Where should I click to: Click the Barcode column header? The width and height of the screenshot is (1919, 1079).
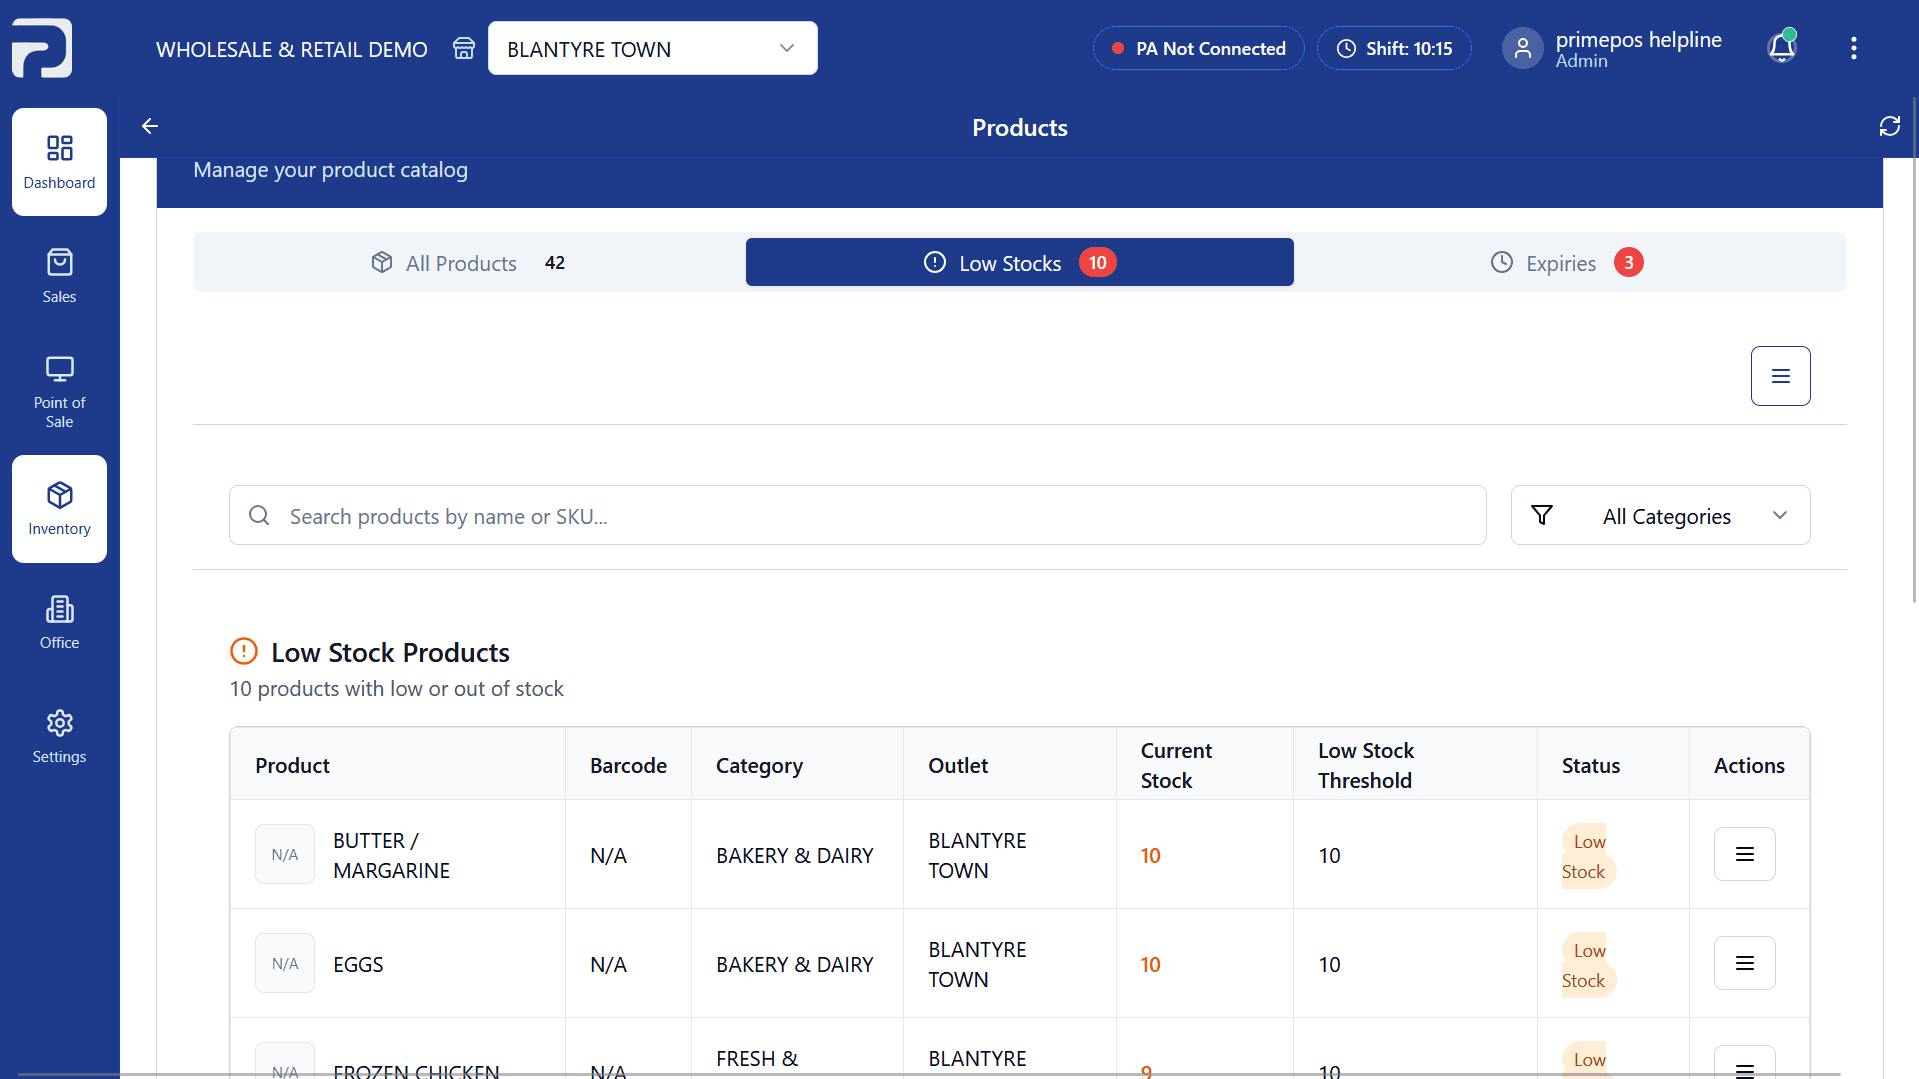point(628,765)
